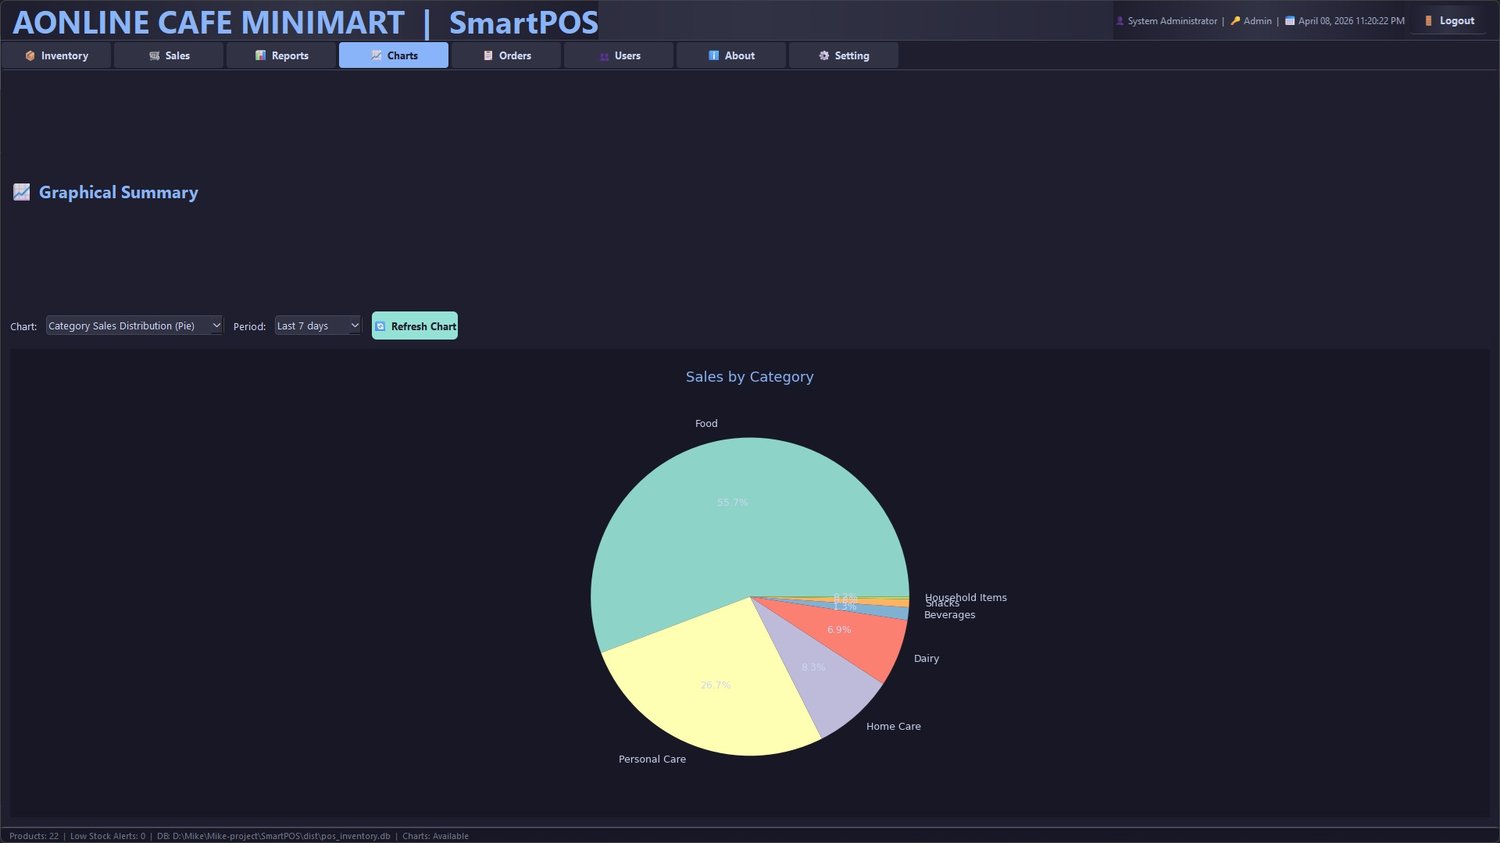Viewport: 1500px width, 843px height.
Task: Click the Food label above the pie
Action: [706, 424]
